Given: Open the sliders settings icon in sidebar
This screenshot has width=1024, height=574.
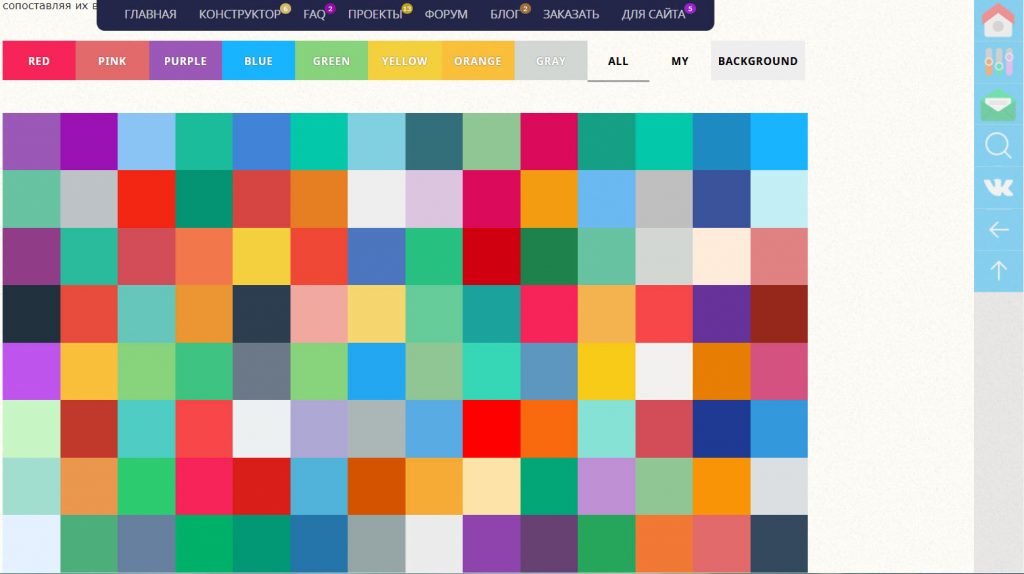Looking at the screenshot, I should tap(998, 62).
